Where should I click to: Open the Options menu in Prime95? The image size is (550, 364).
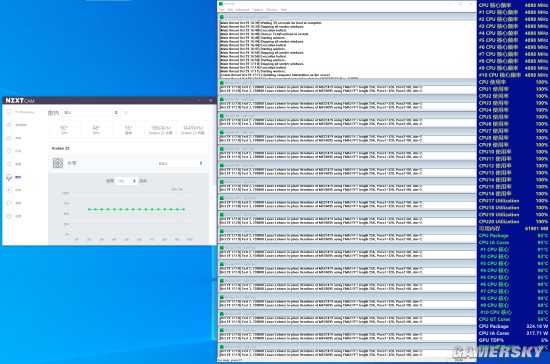[x=257, y=9]
